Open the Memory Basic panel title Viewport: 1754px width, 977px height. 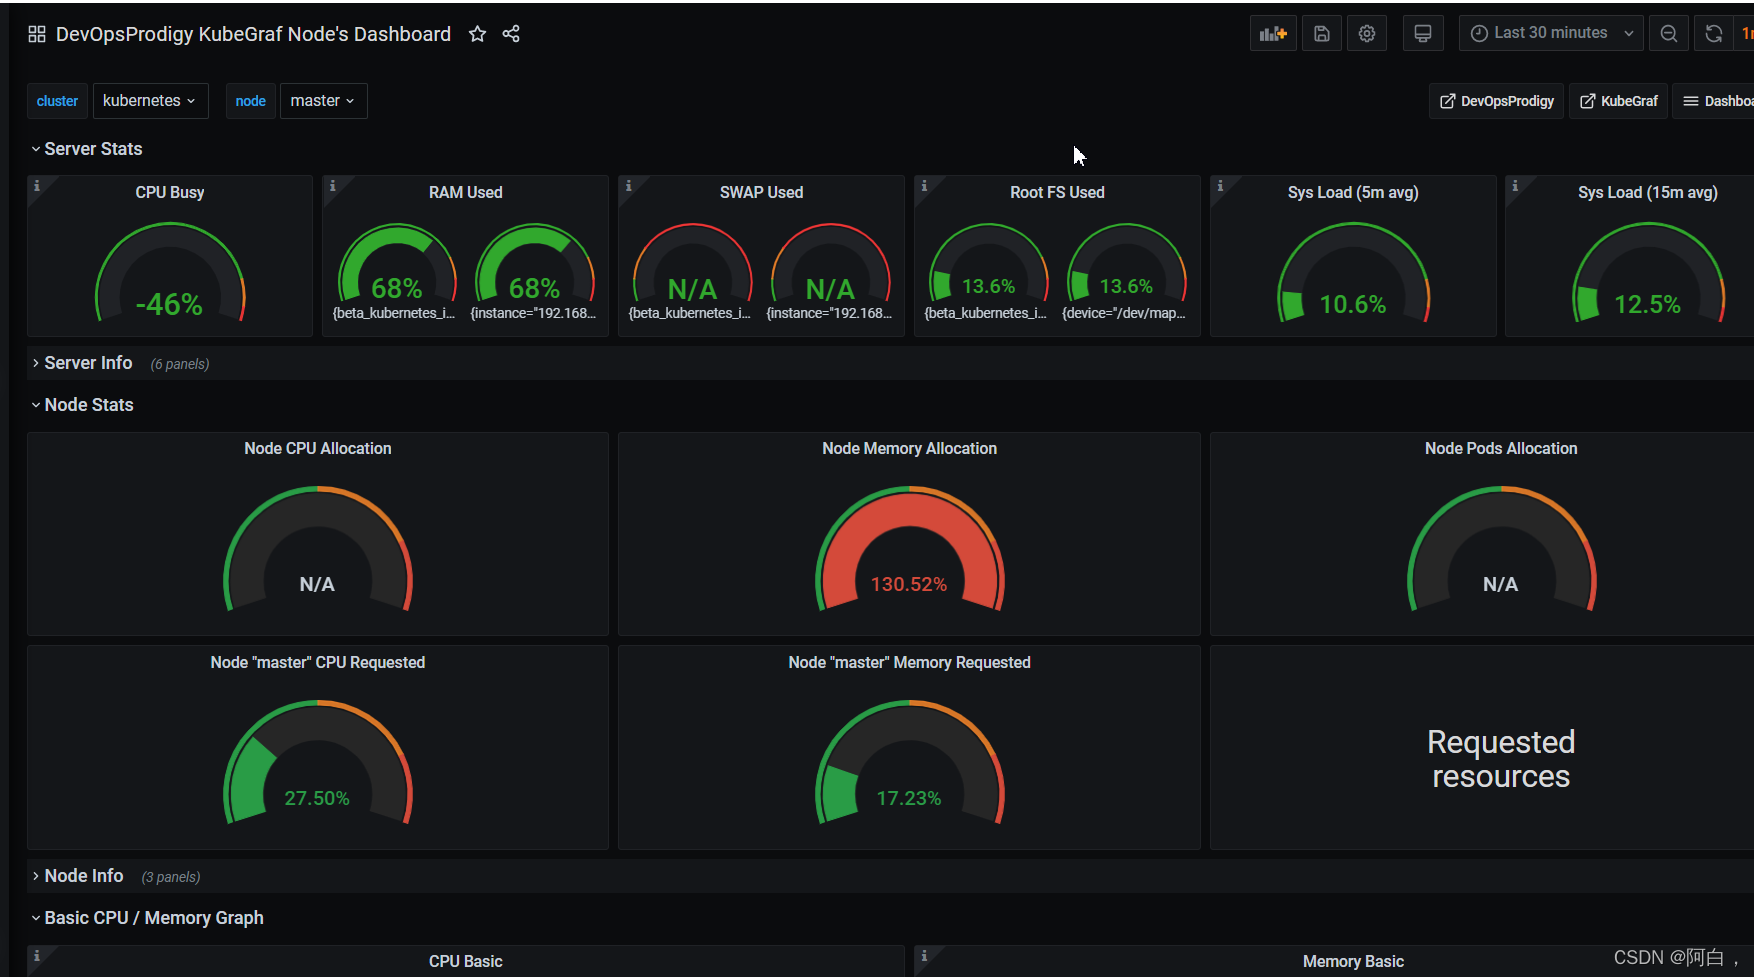(1353, 961)
